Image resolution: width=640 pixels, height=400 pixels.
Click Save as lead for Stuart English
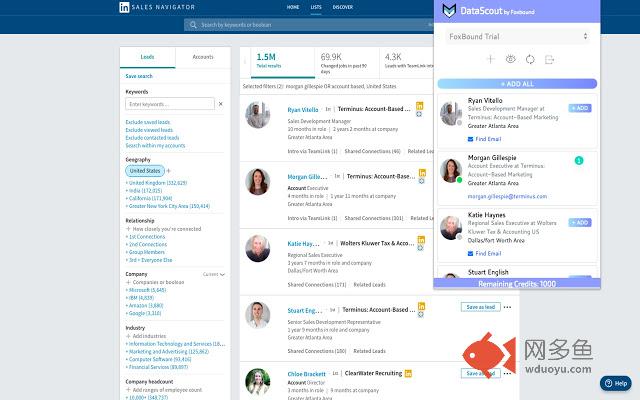pos(479,309)
